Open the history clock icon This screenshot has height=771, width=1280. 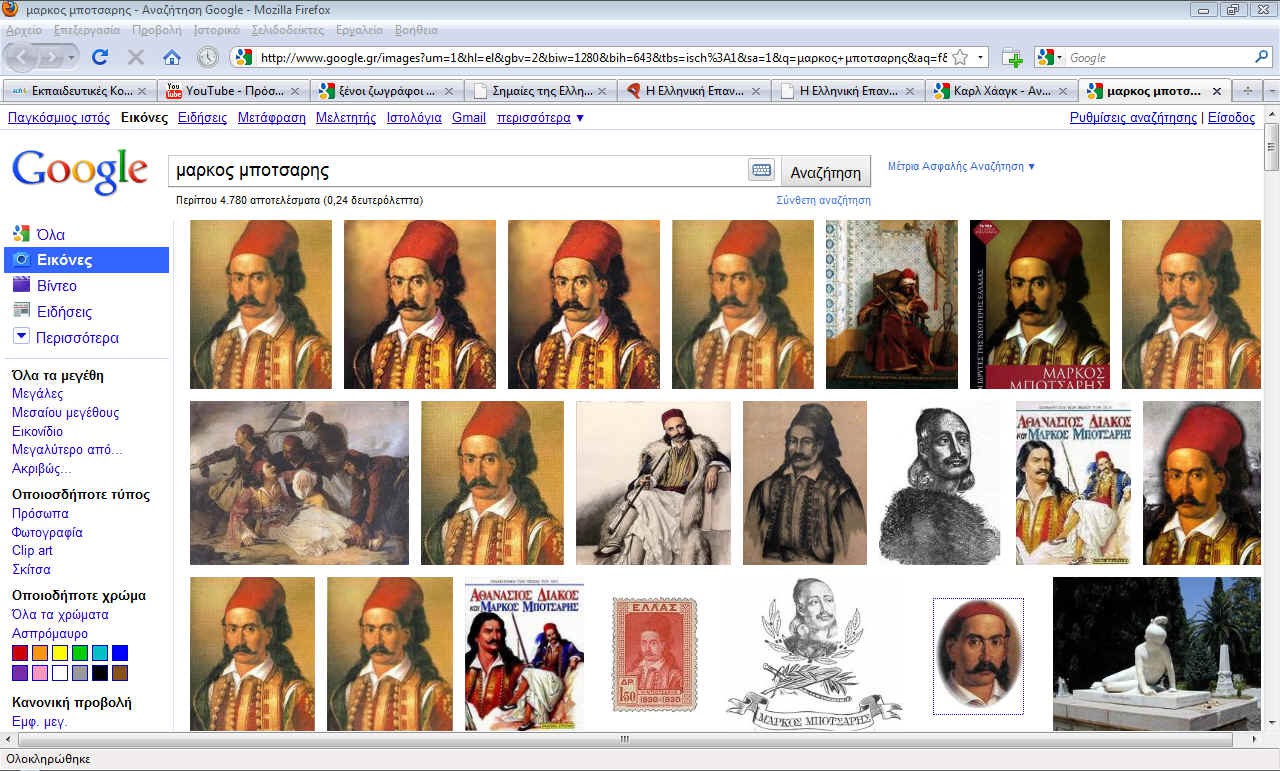pos(207,58)
